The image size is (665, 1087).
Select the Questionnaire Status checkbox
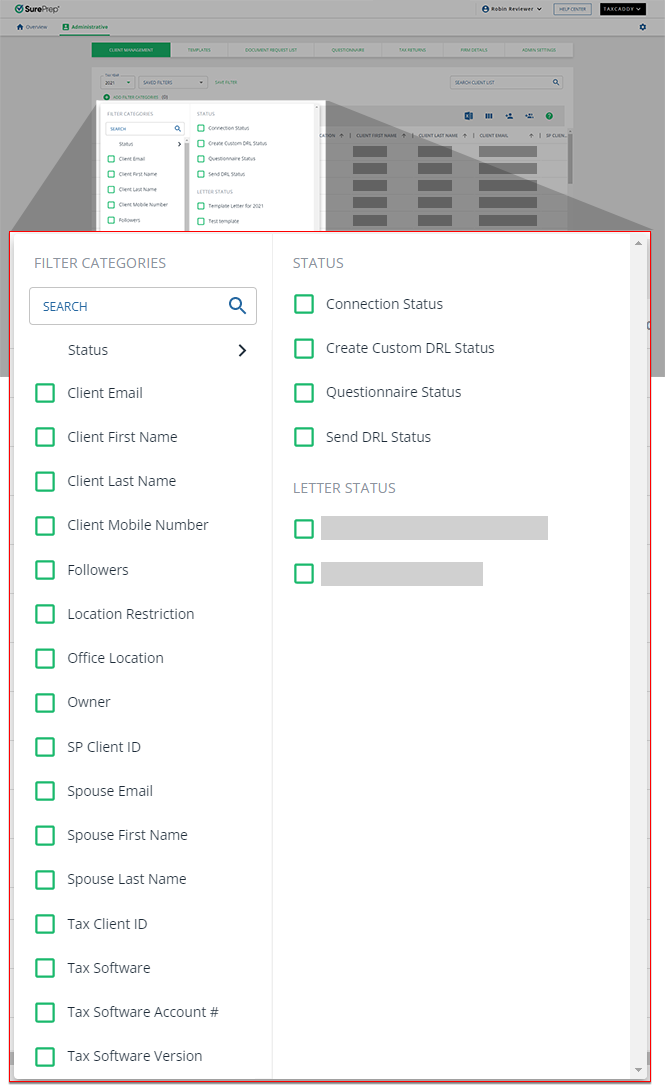pyautogui.click(x=304, y=392)
